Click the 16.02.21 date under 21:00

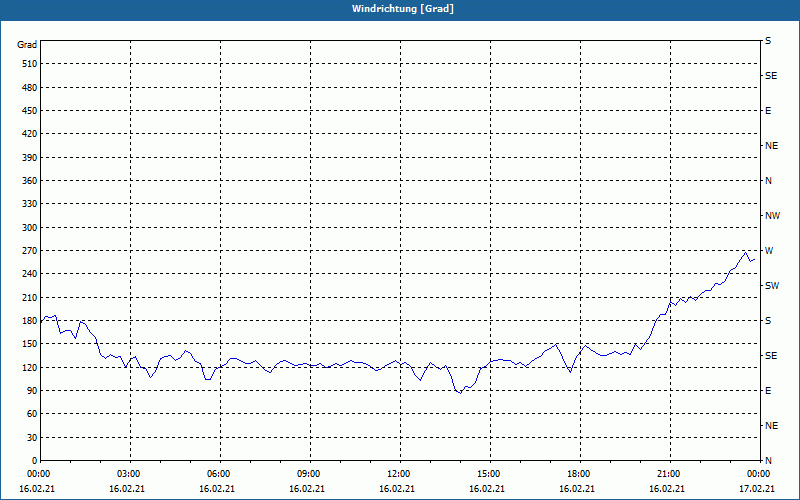tap(667, 489)
